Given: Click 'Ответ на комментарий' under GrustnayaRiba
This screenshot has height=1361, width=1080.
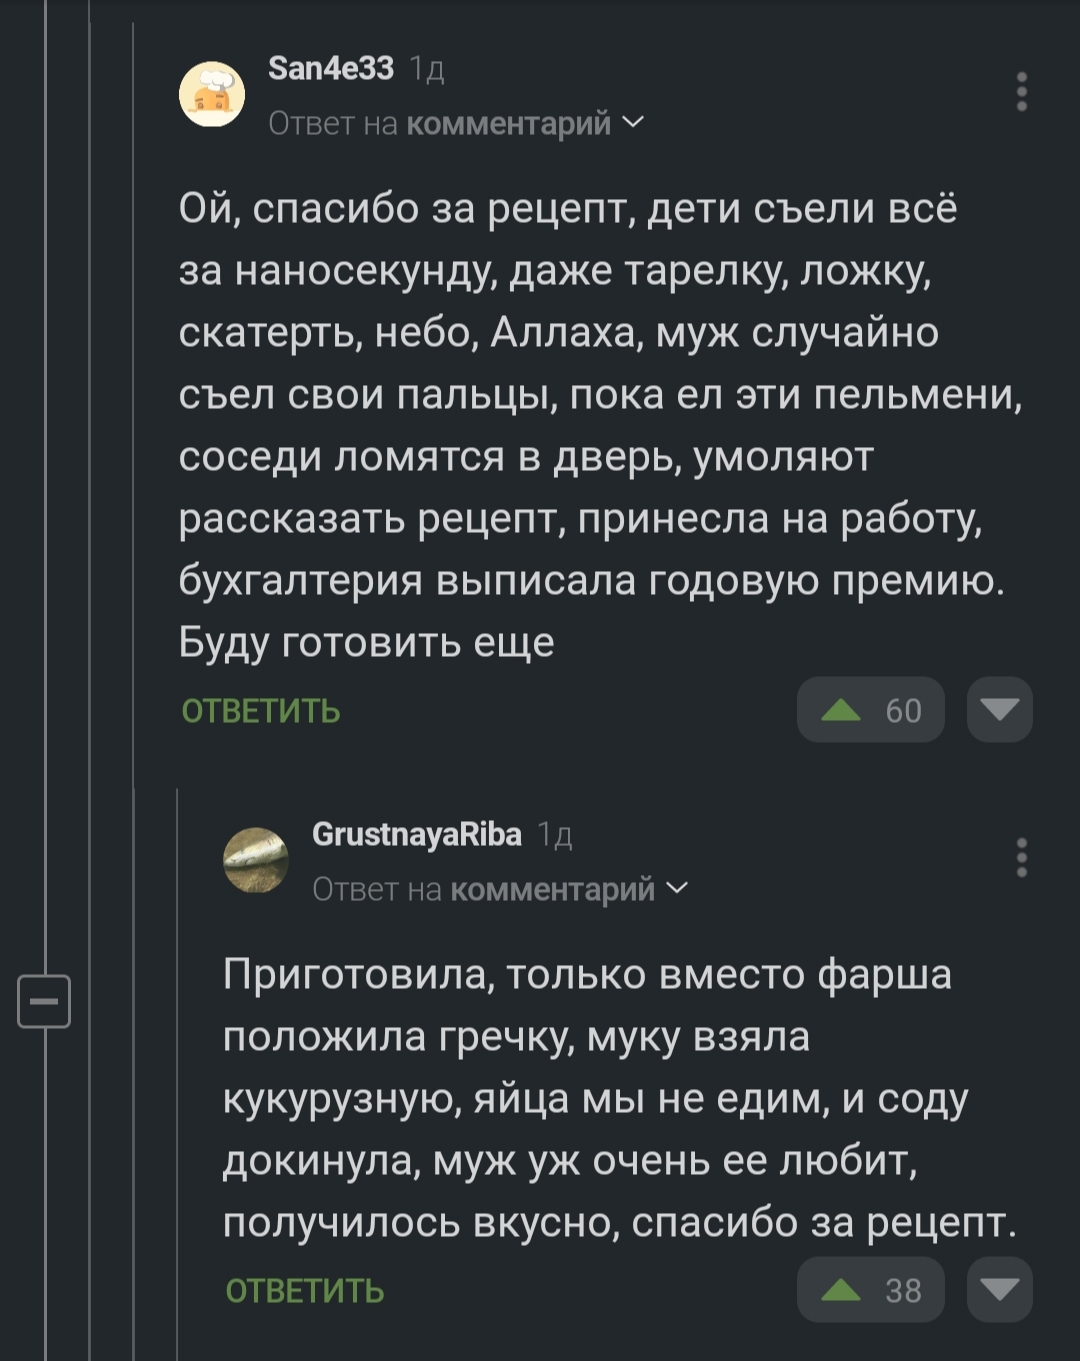Looking at the screenshot, I should [x=484, y=889].
